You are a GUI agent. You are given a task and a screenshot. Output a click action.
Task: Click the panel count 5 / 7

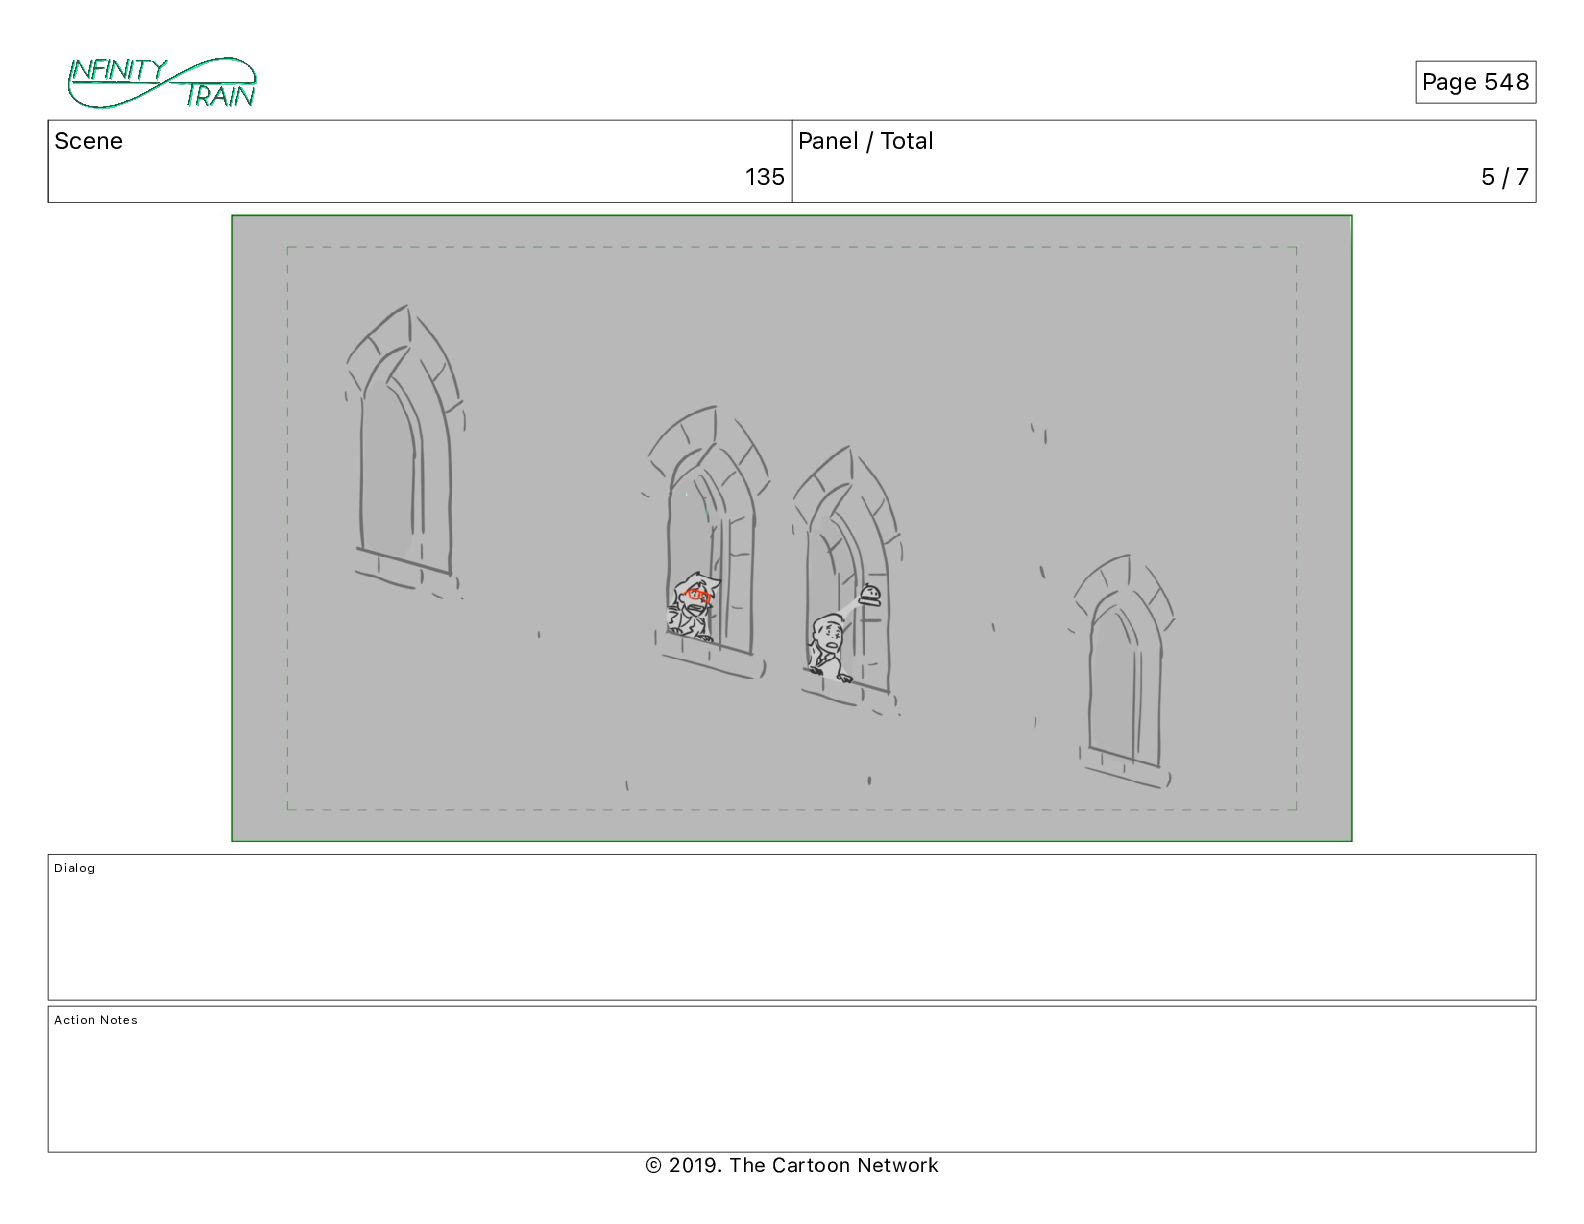tap(1505, 177)
